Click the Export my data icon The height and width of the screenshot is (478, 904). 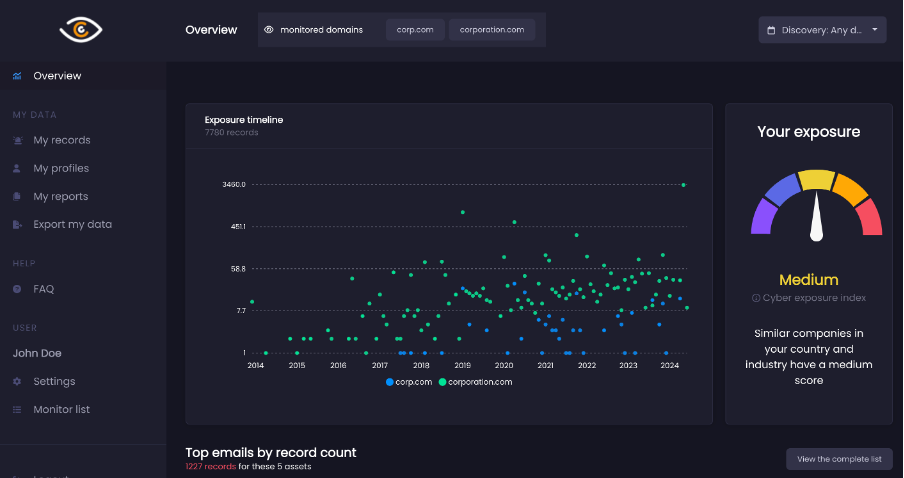tap(17, 224)
